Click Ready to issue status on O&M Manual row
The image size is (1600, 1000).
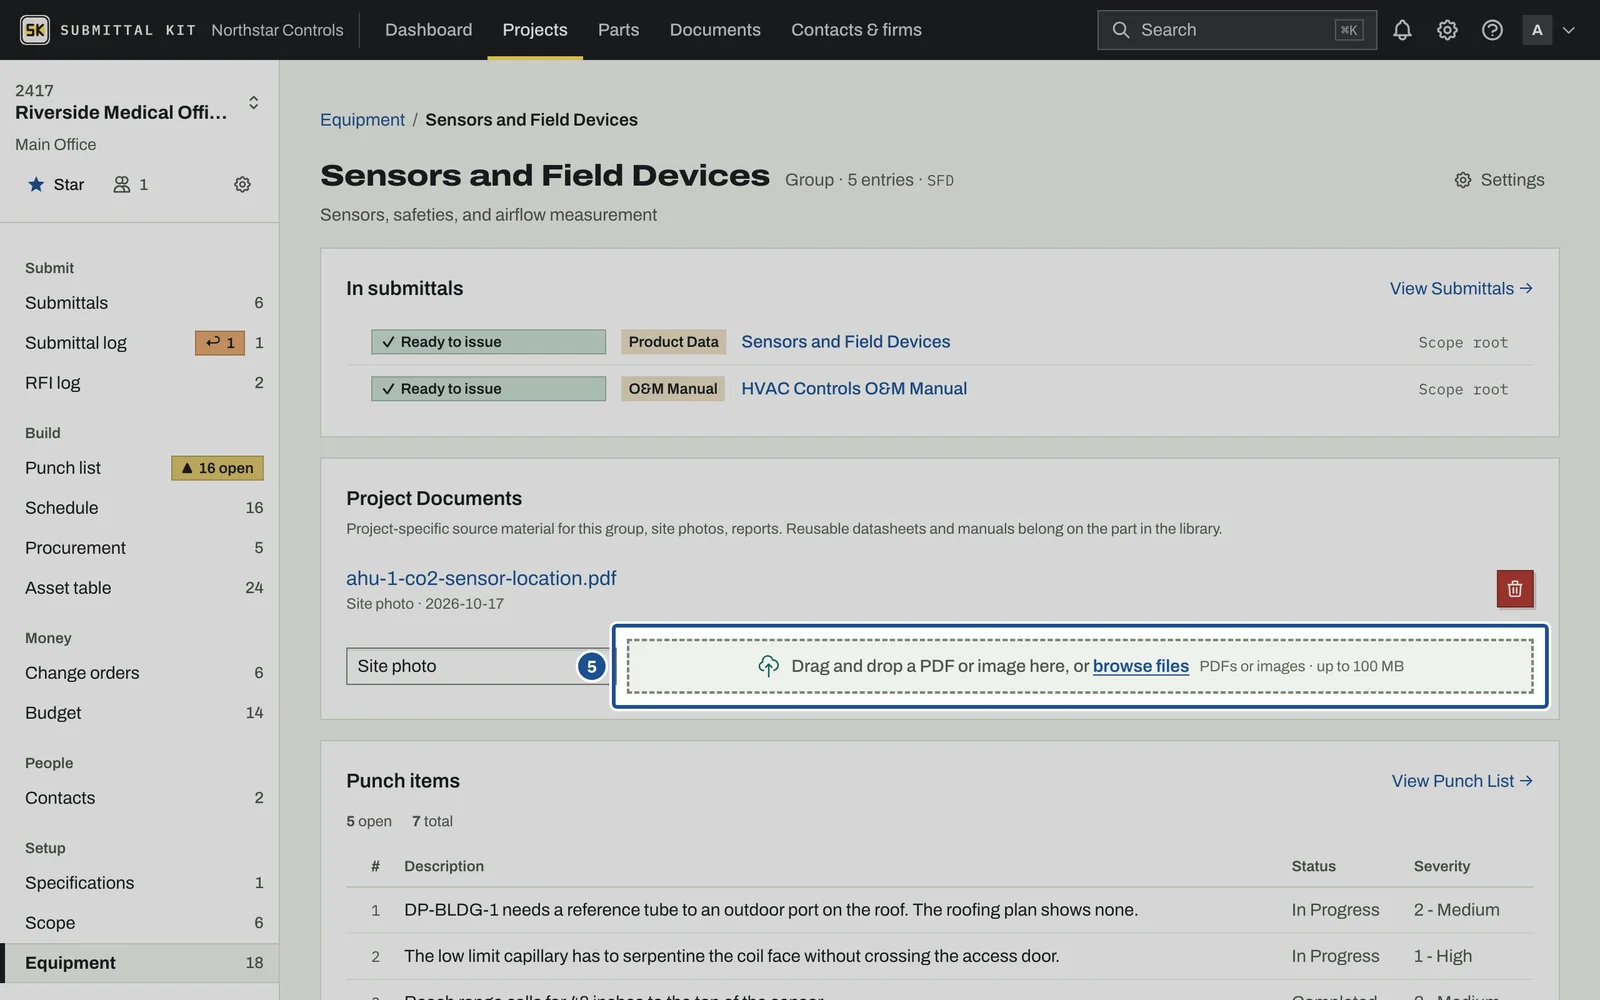tap(488, 389)
